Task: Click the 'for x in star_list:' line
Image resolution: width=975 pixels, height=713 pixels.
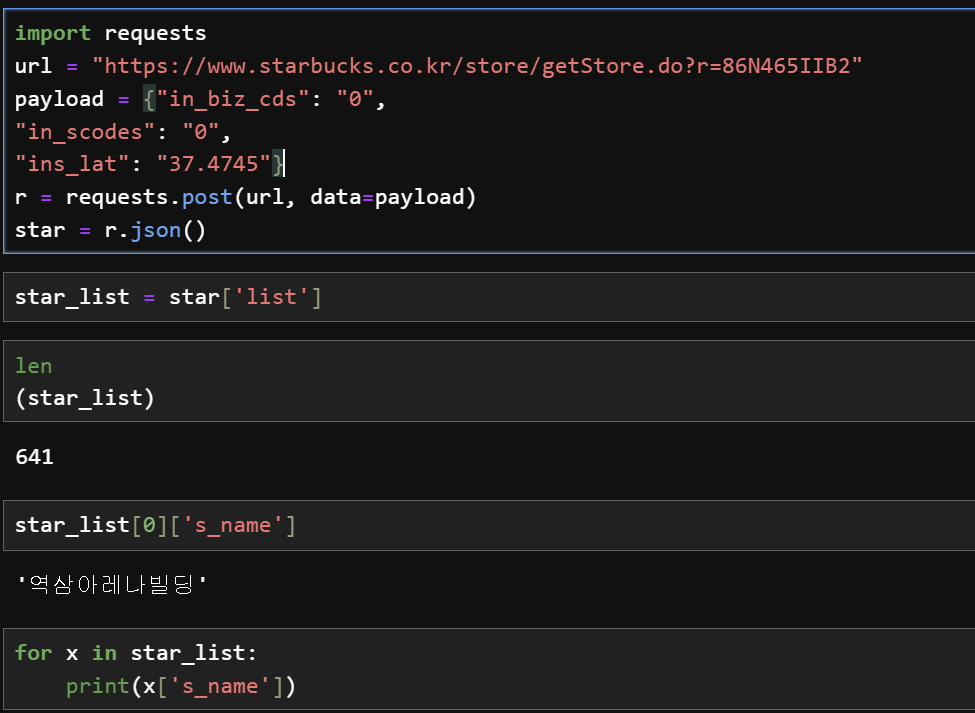Action: [x=136, y=653]
